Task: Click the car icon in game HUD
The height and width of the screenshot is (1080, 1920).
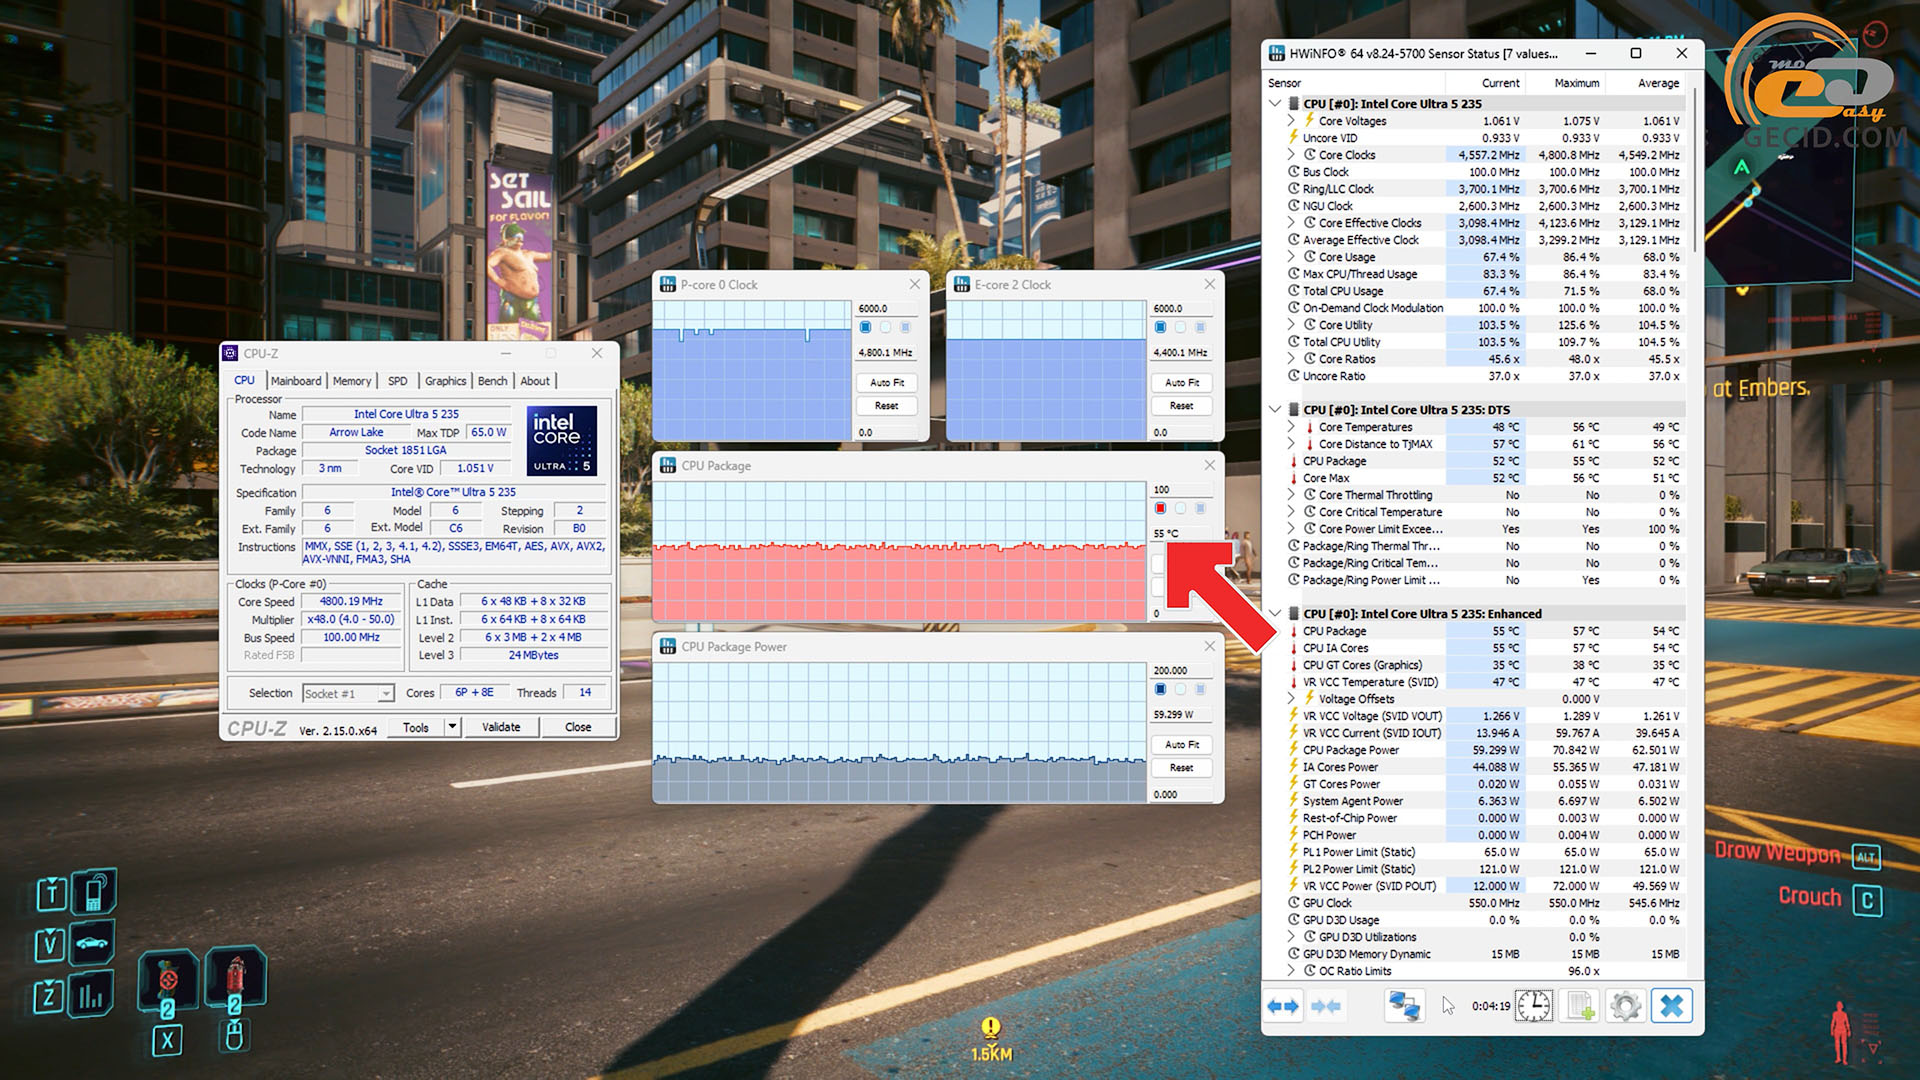Action: pos(92,942)
